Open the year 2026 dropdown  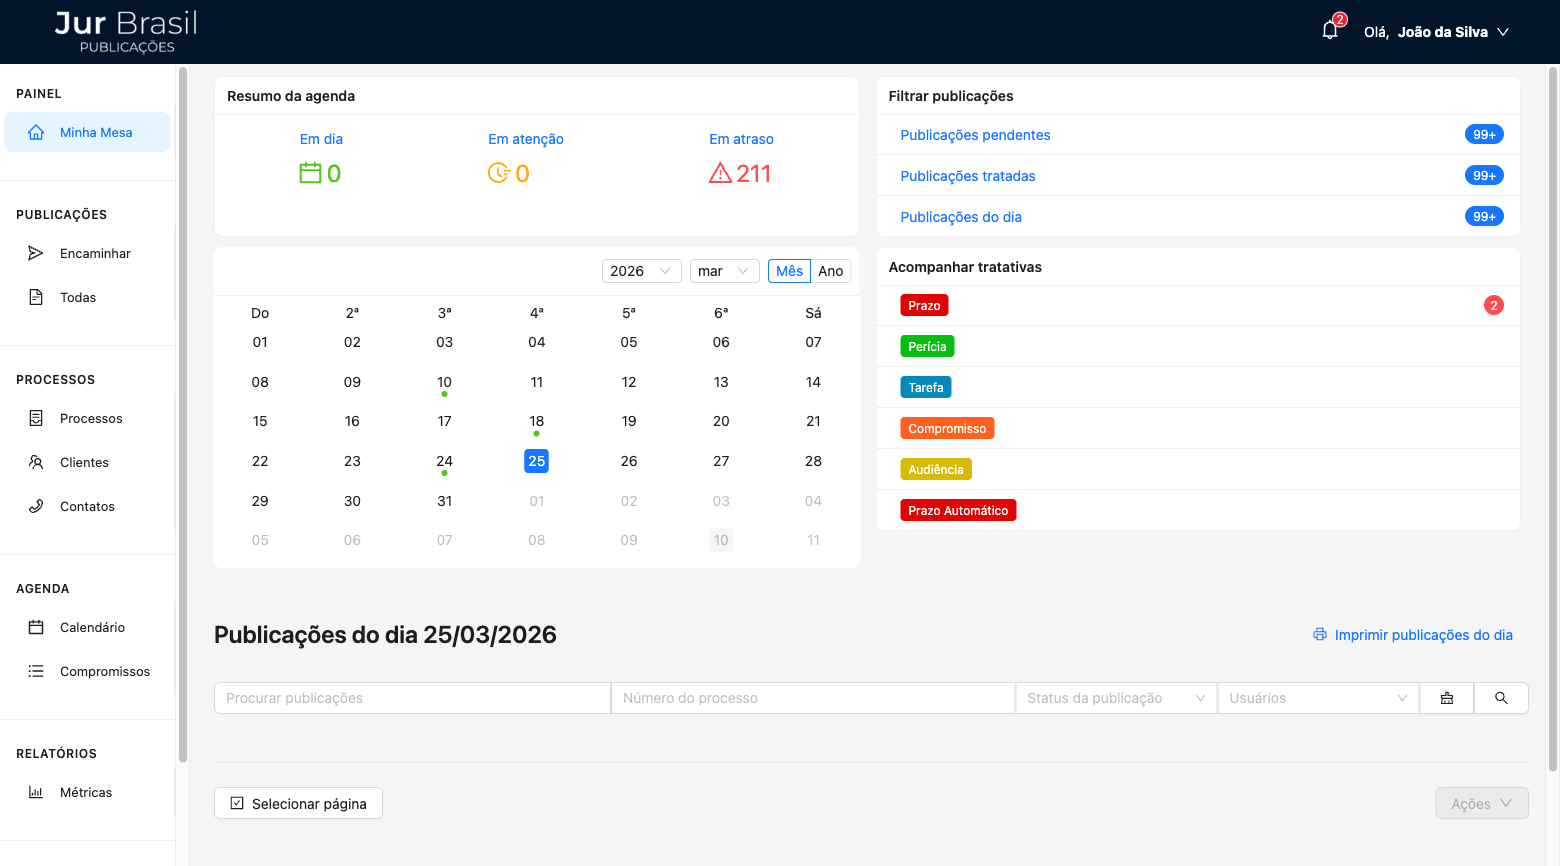click(x=641, y=270)
